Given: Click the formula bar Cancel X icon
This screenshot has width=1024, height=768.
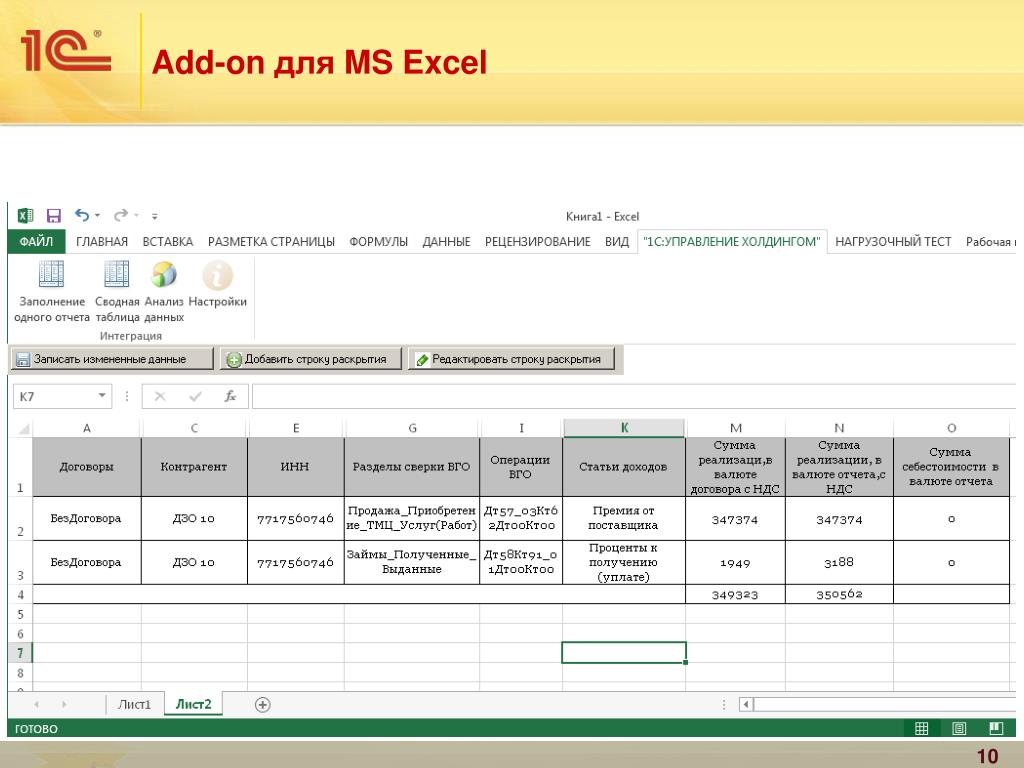Looking at the screenshot, I should (160, 396).
